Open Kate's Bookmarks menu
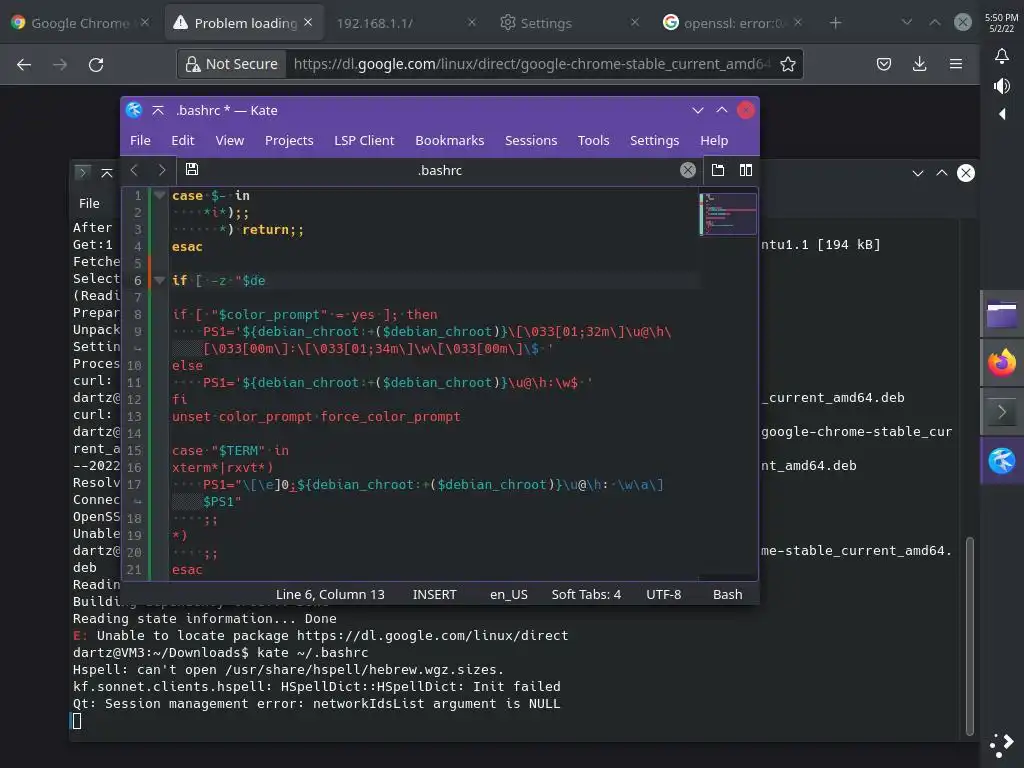The width and height of the screenshot is (1024, 768). 449,140
